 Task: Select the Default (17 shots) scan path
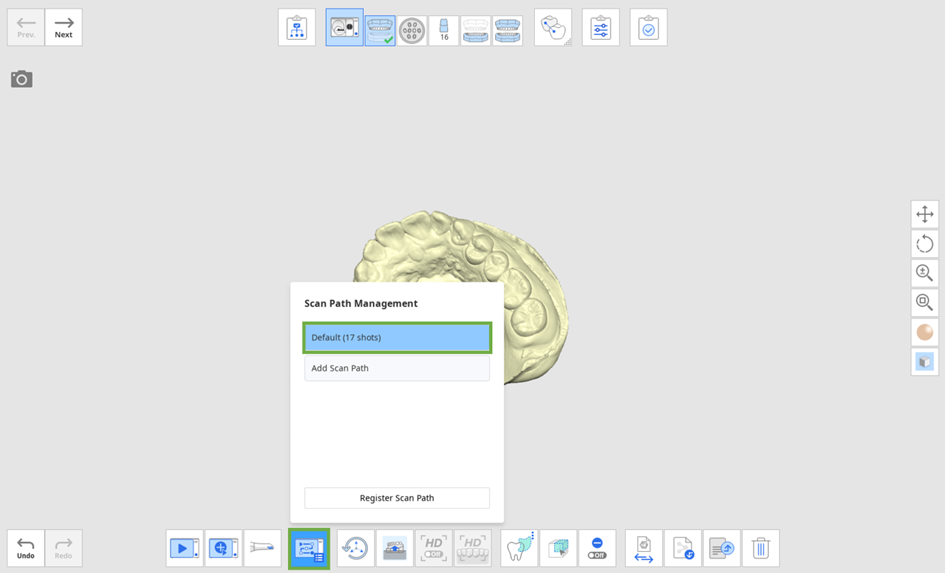397,337
